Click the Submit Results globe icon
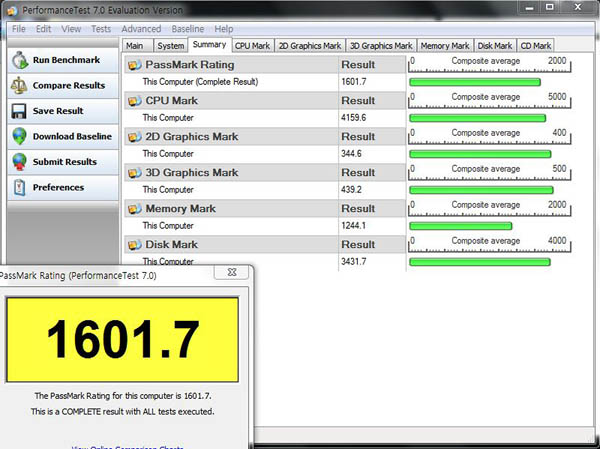The image size is (600, 449). [x=19, y=162]
